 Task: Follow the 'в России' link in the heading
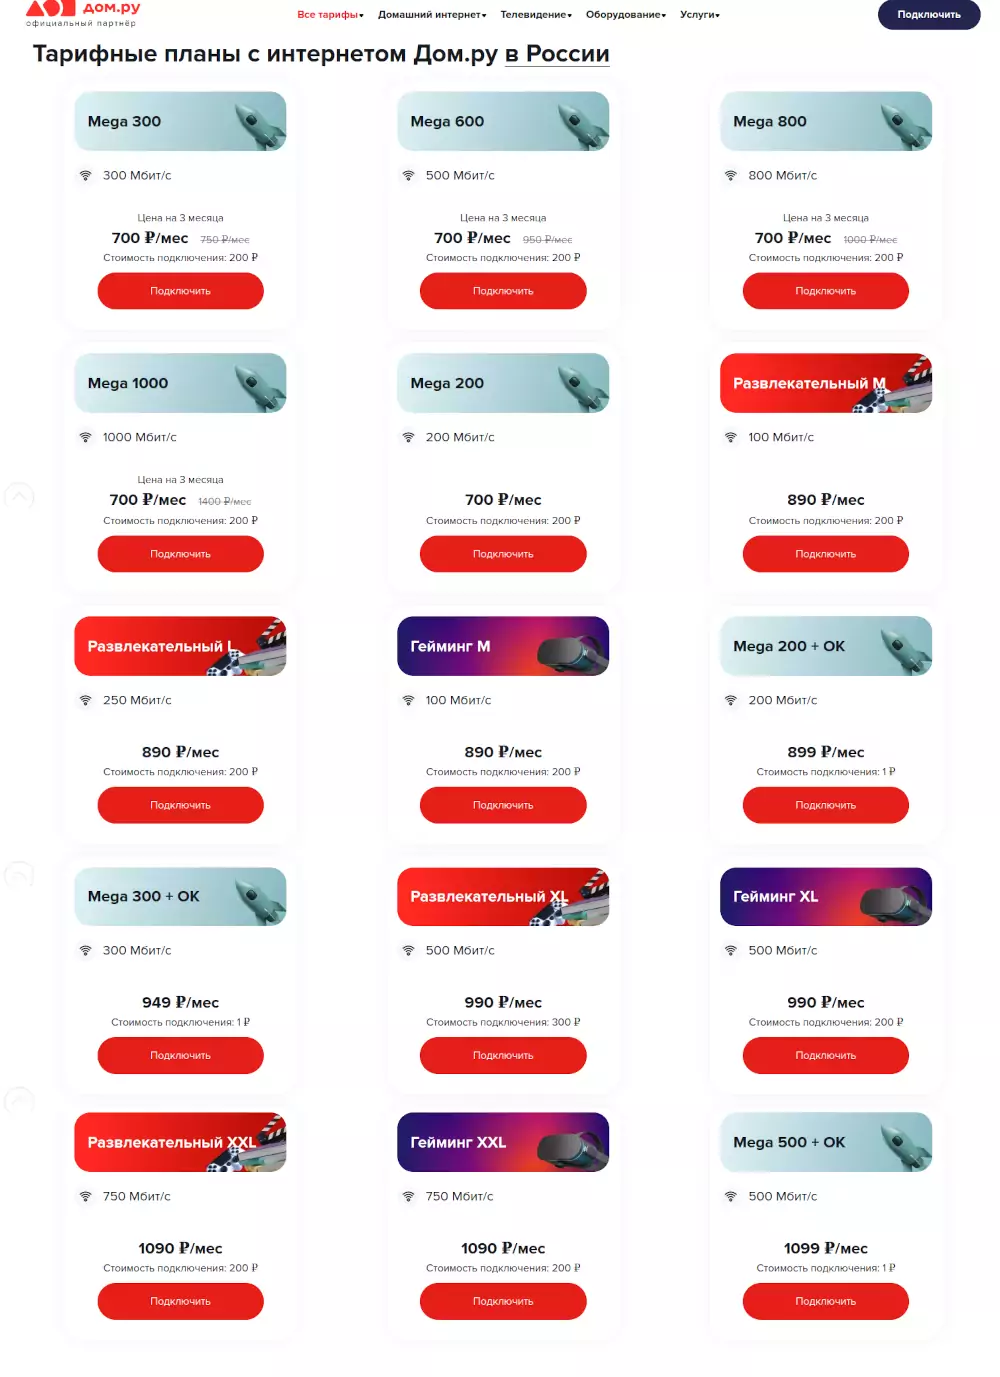pyautogui.click(x=557, y=54)
